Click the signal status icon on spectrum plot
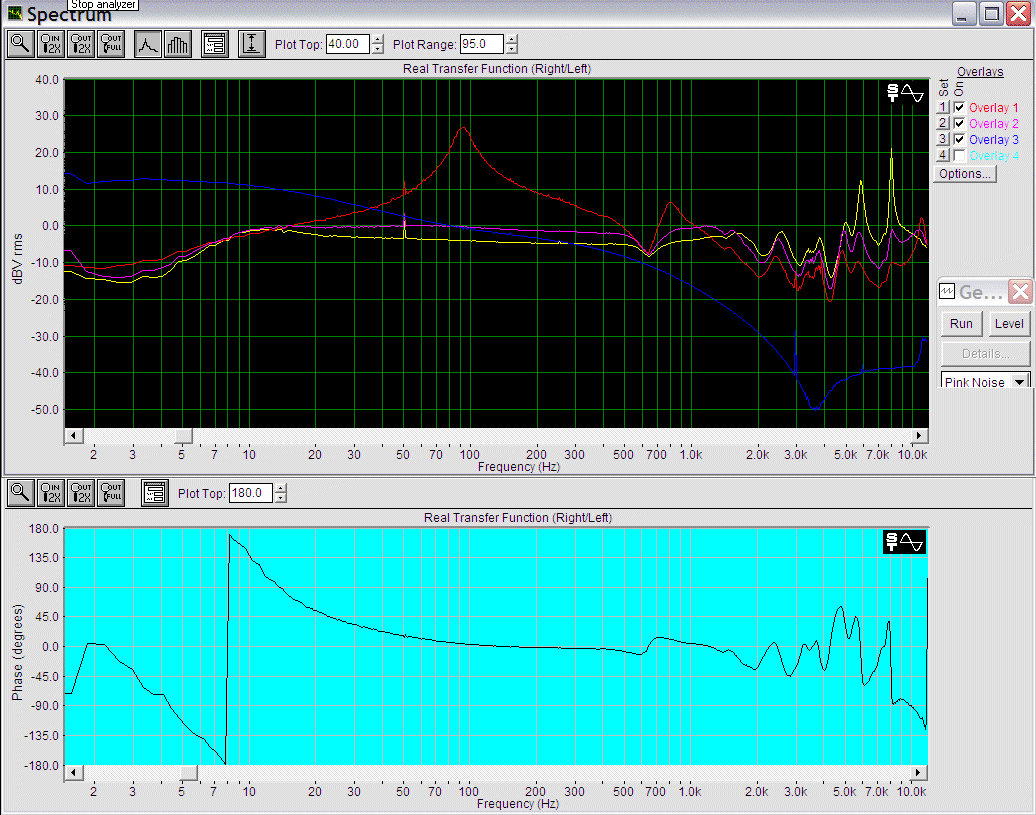Image resolution: width=1036 pixels, height=815 pixels. 905,93
